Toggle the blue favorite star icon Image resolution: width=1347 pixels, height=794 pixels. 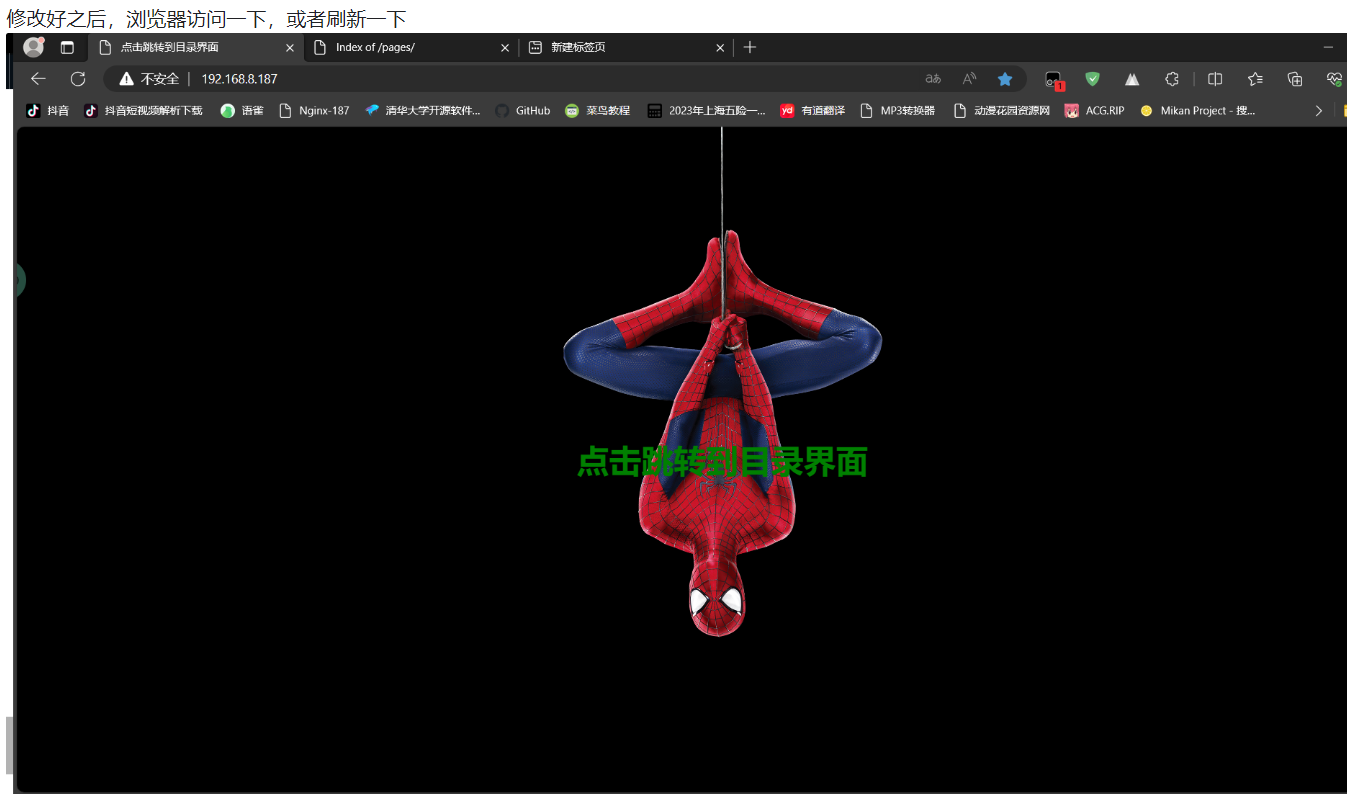click(1005, 79)
